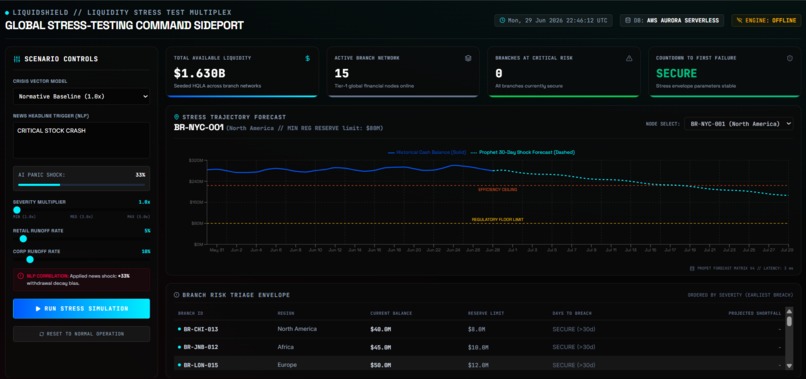Click the Total Available Liquidity card
Screen dimensions: 806x379
click(242, 72)
